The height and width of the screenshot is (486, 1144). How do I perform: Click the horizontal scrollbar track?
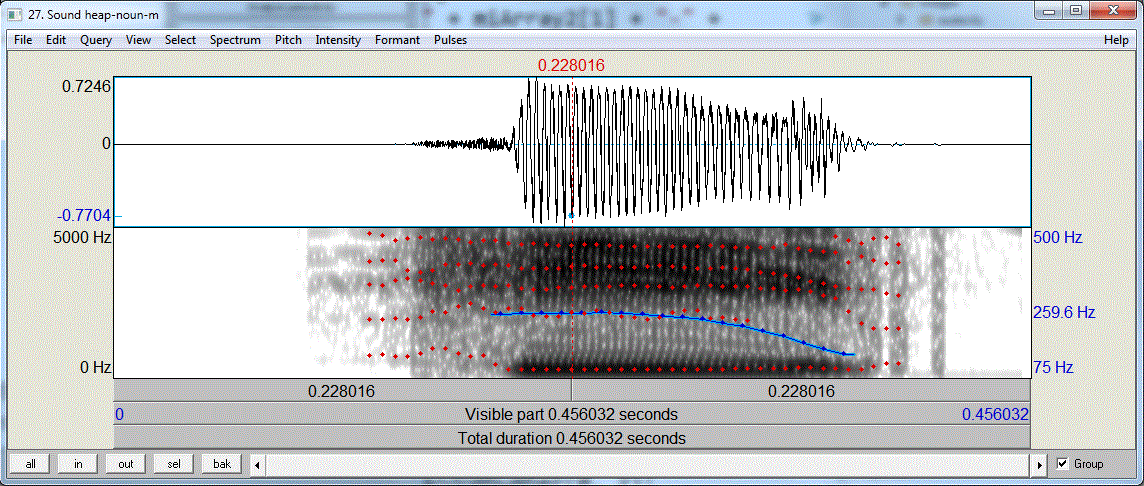point(648,464)
